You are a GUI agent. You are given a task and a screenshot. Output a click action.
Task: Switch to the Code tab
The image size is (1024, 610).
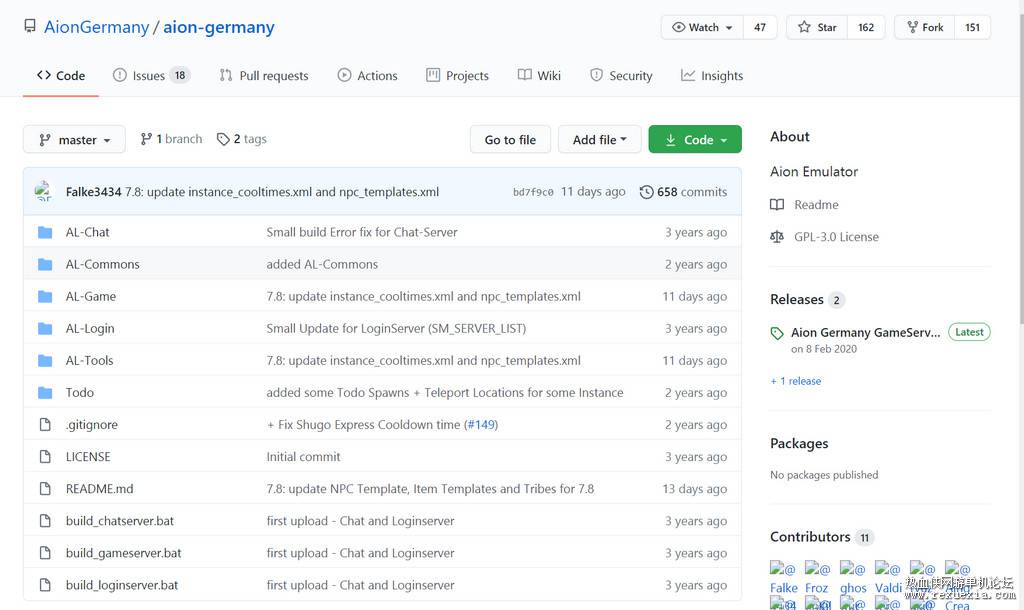coord(61,76)
